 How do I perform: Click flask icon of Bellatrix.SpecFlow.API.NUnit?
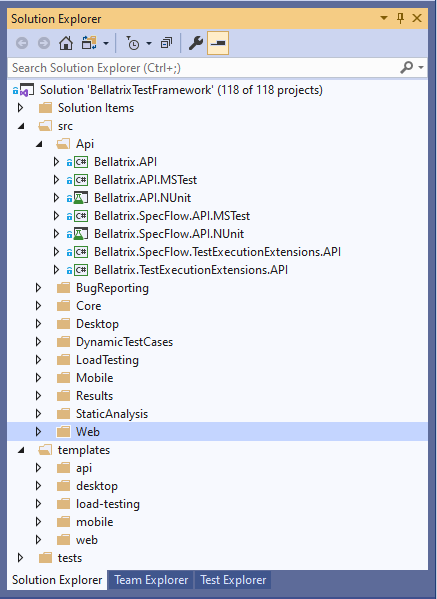(80, 234)
